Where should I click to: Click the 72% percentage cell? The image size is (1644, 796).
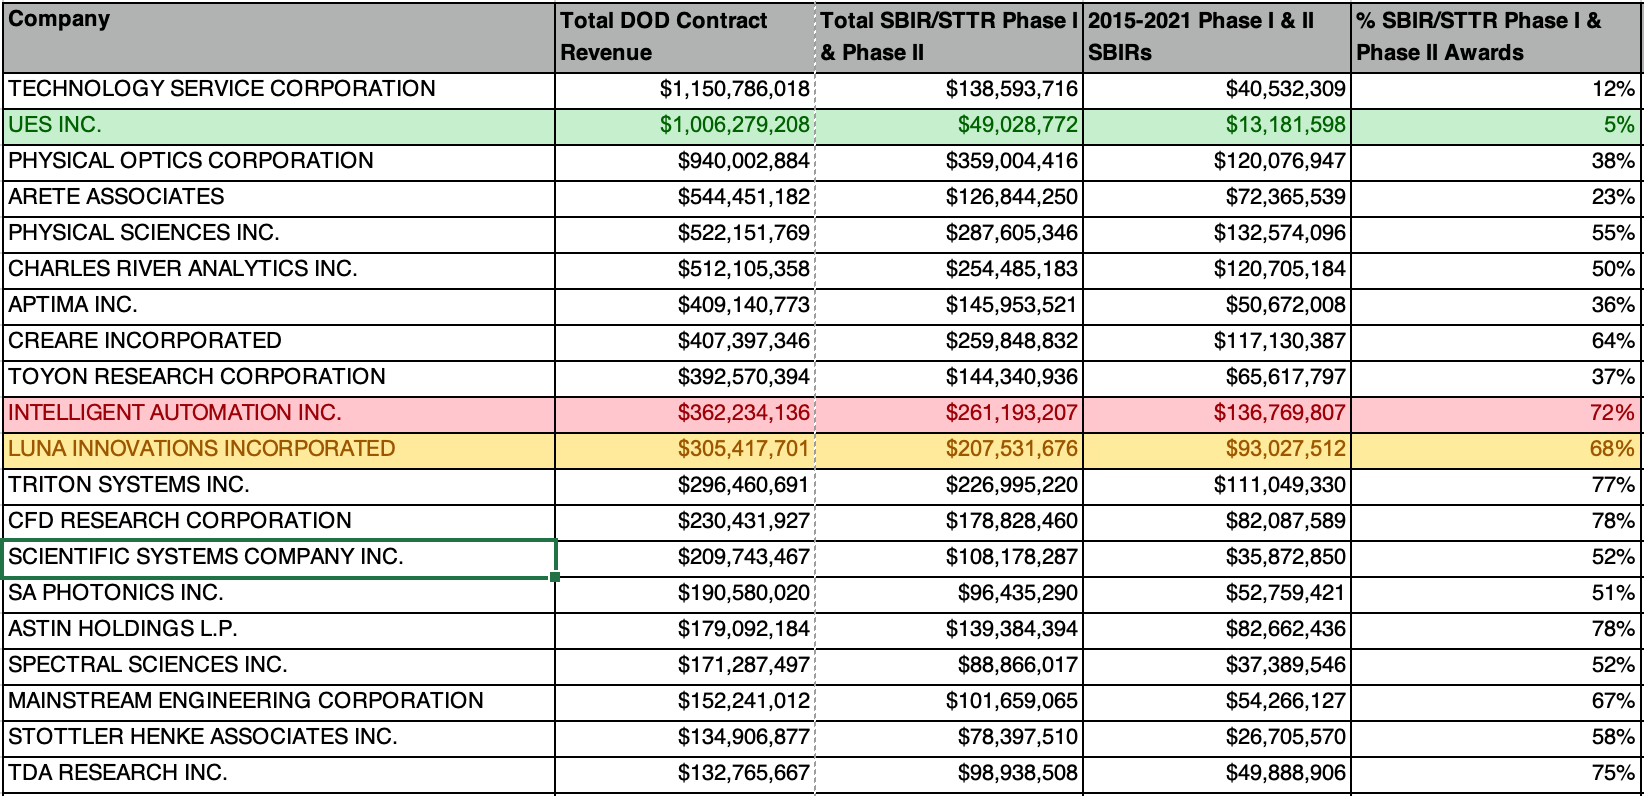[1496, 414]
